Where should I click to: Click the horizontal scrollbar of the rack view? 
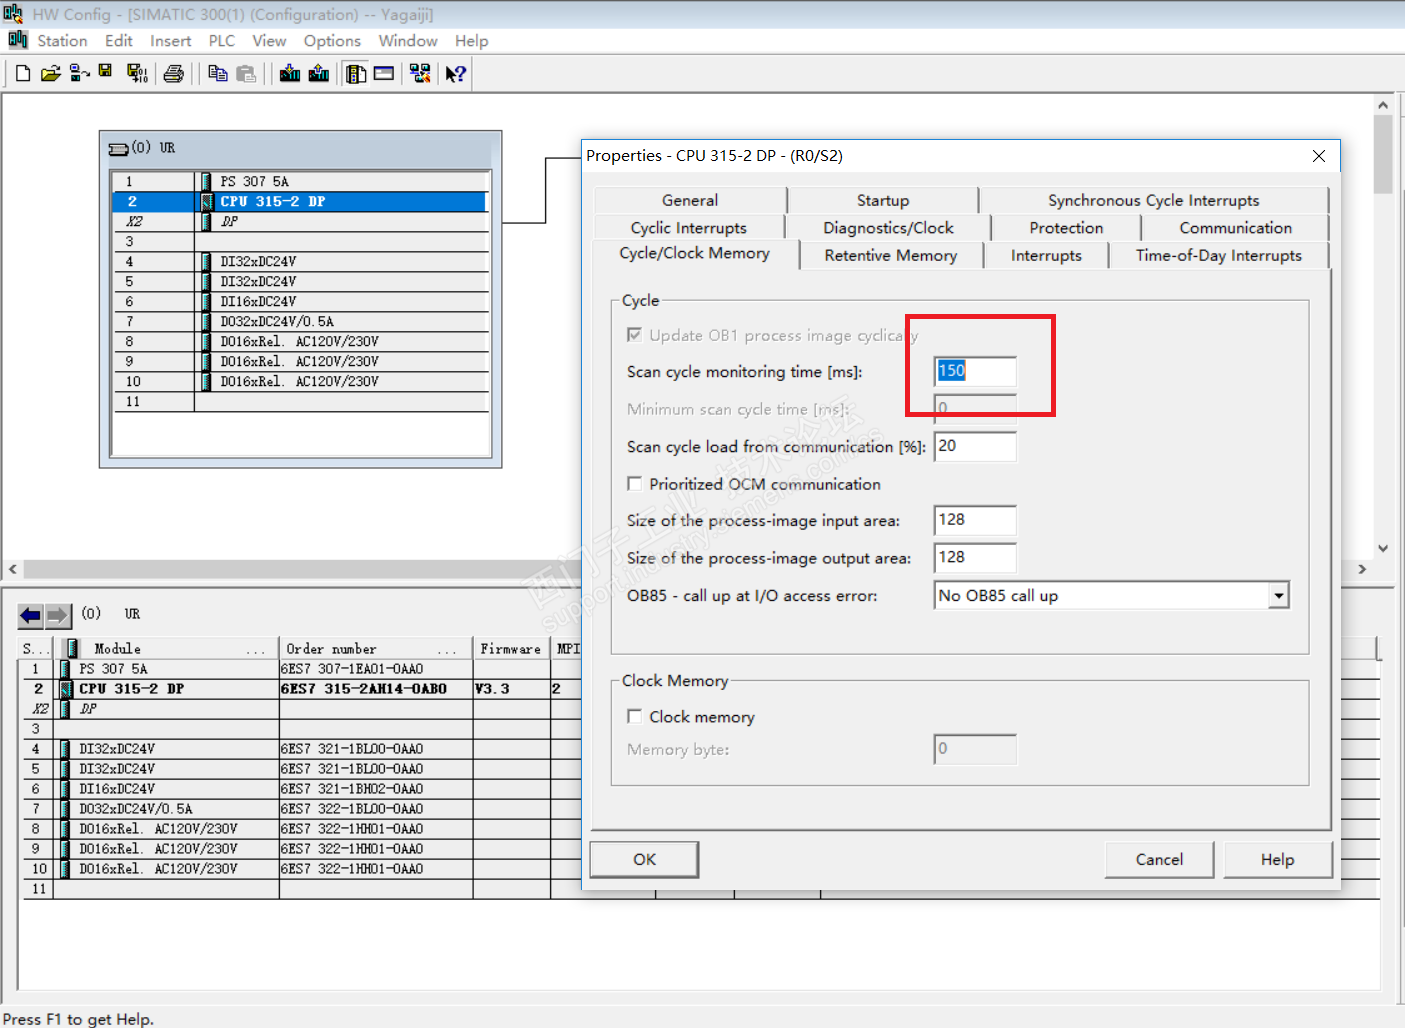click(x=300, y=569)
